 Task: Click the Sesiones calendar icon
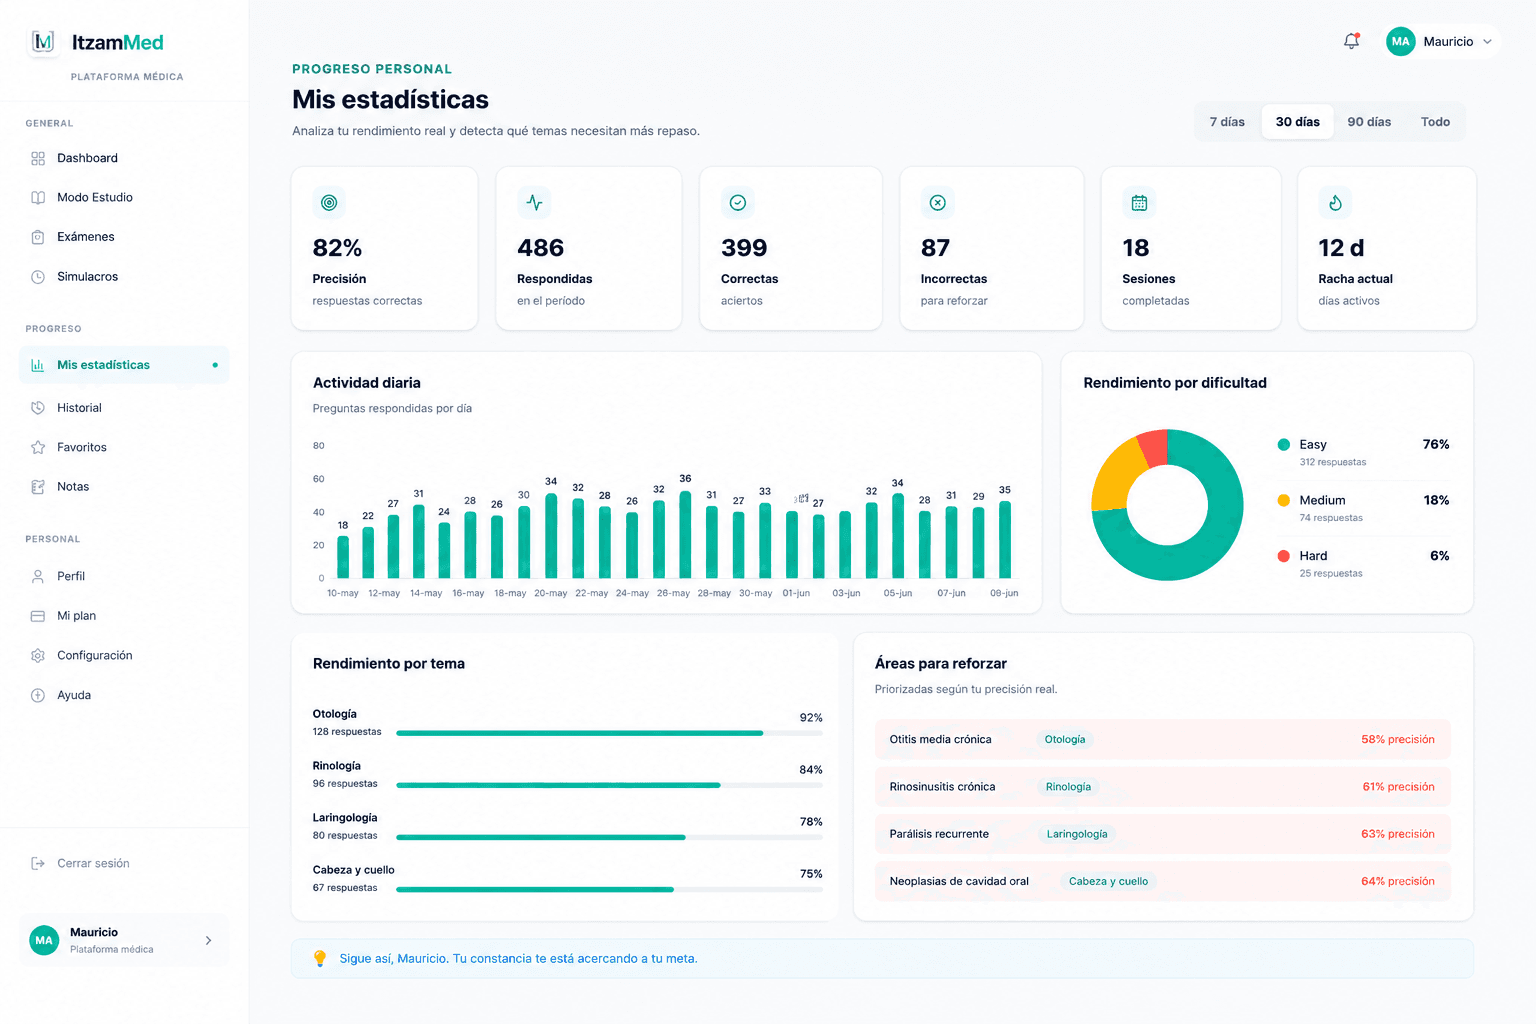[x=1139, y=203]
